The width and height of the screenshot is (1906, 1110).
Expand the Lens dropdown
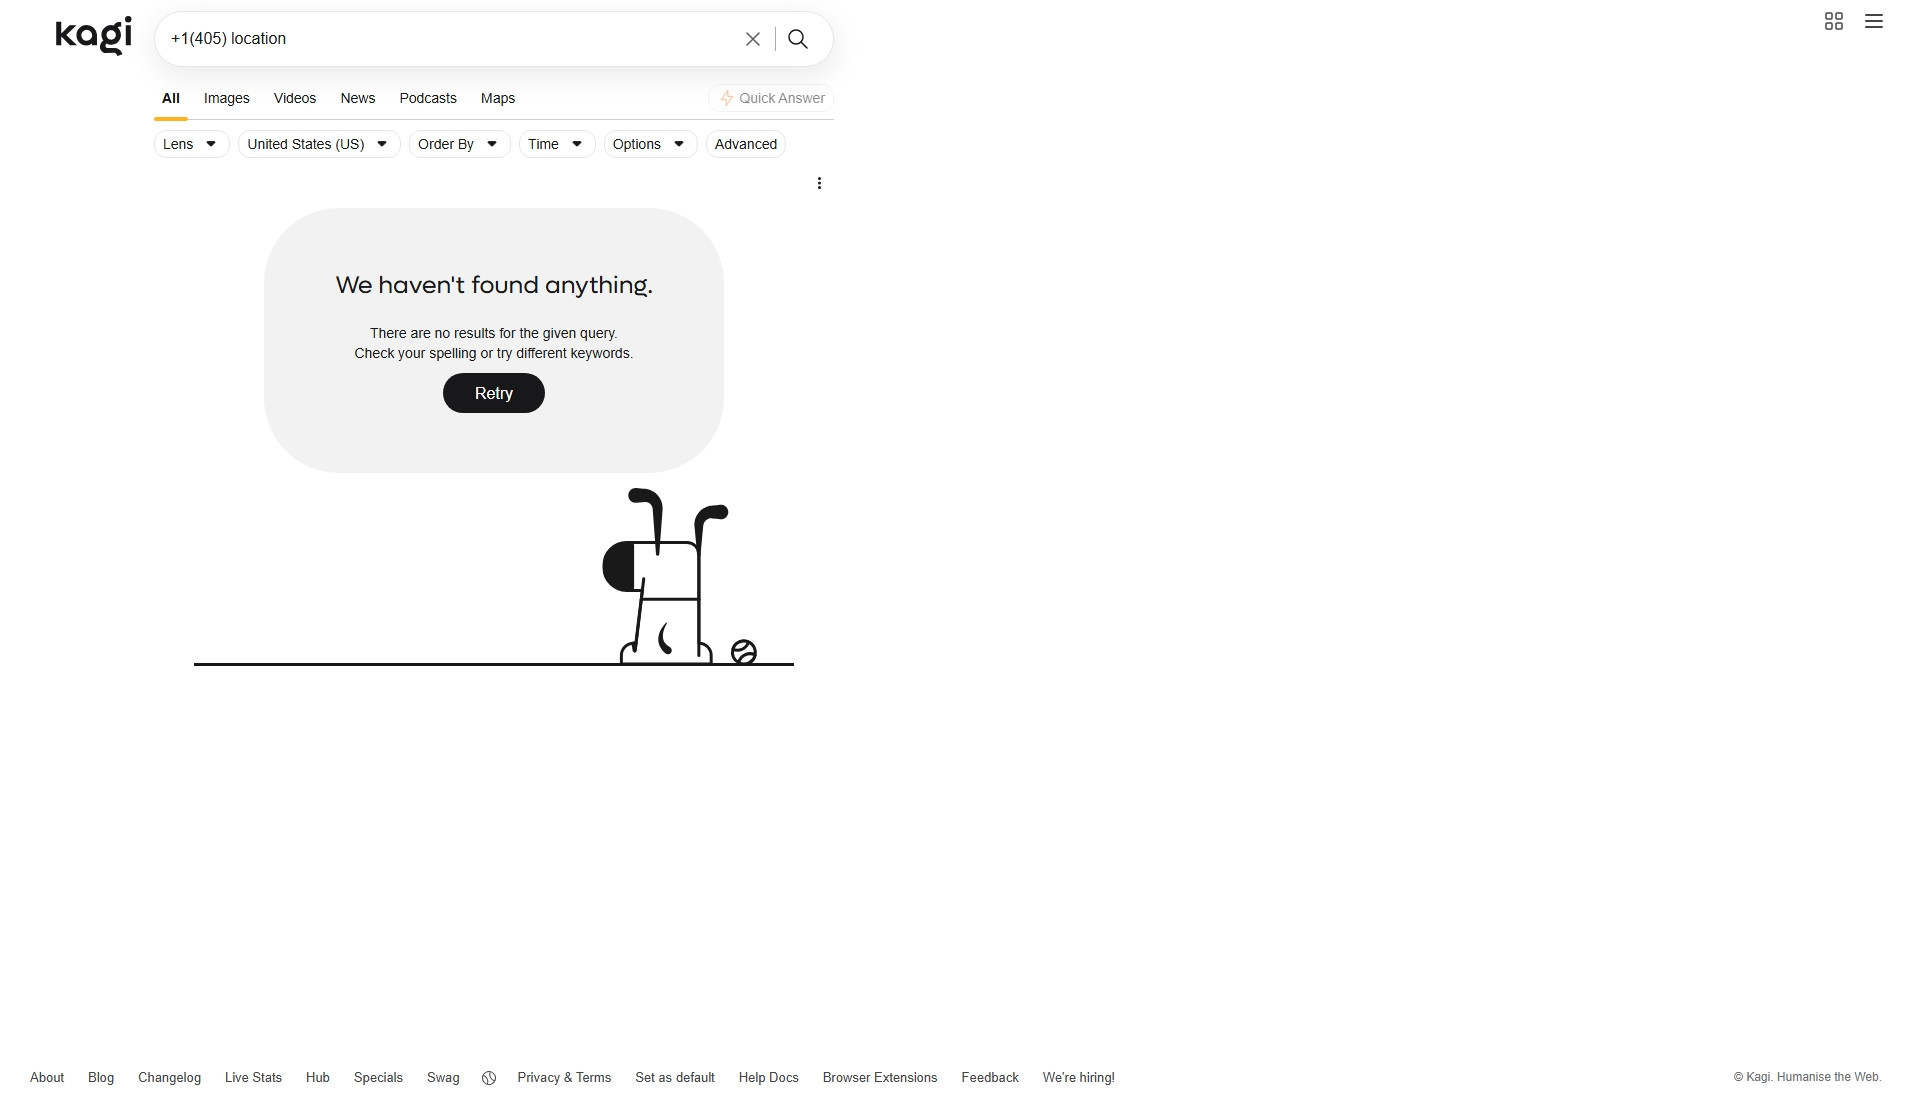(191, 144)
